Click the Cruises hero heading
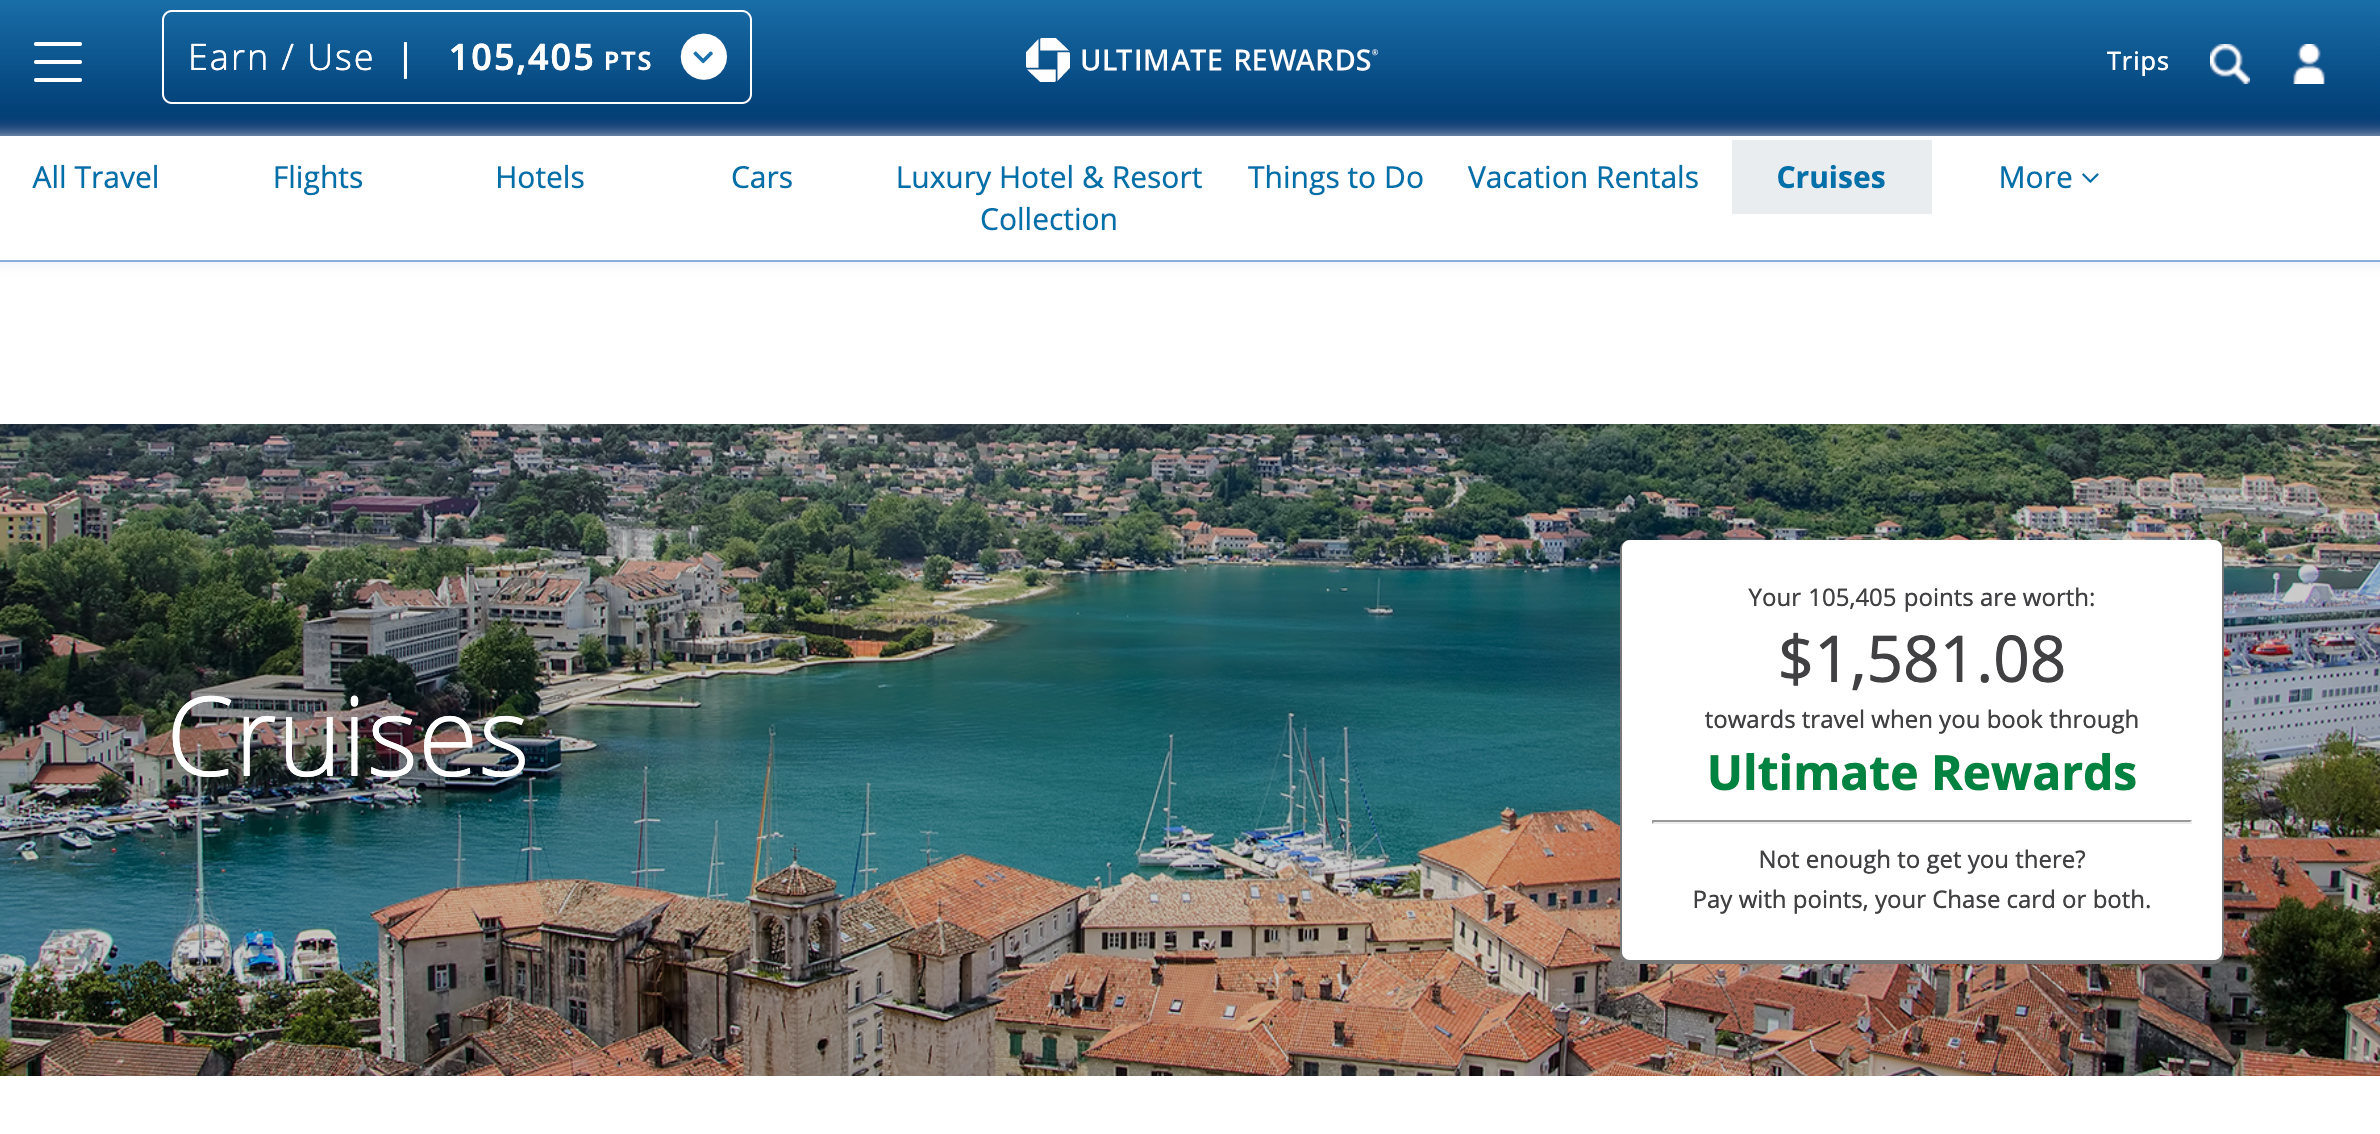This screenshot has height=1134, width=2380. [348, 738]
